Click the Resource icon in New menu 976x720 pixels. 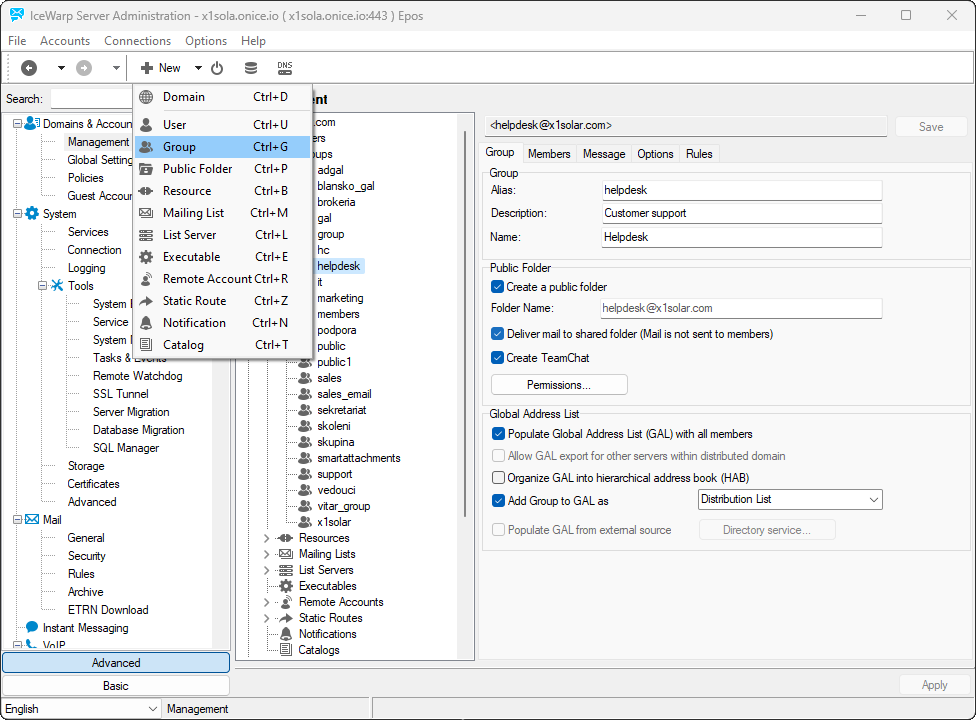[x=146, y=191]
